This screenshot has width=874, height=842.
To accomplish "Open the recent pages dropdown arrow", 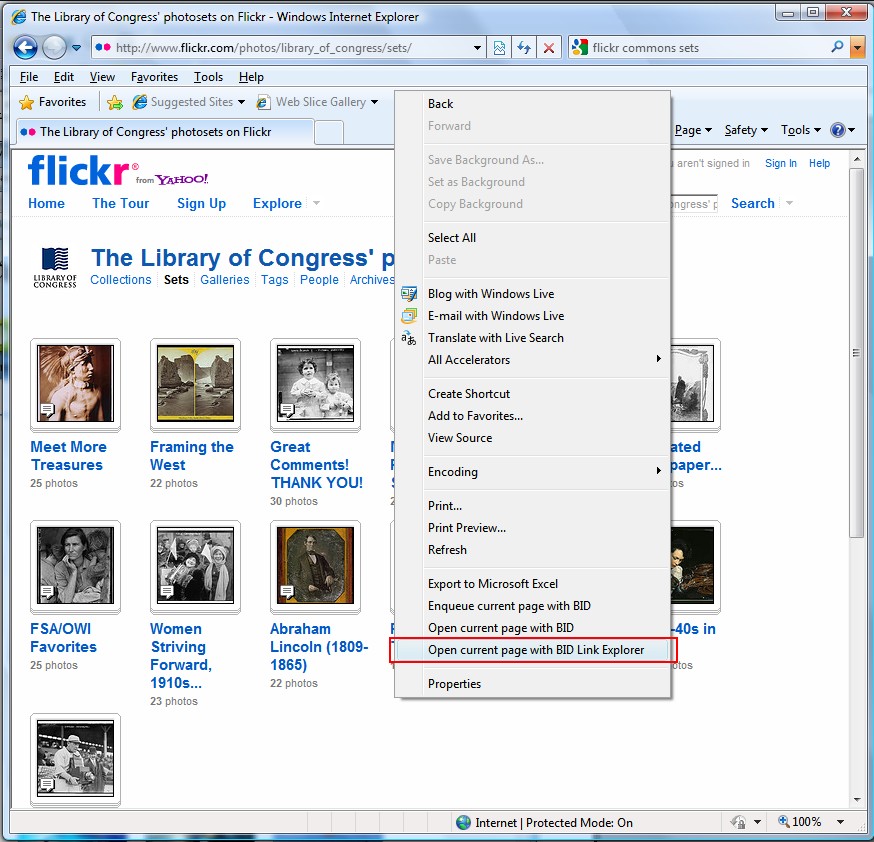I will coord(76,48).
